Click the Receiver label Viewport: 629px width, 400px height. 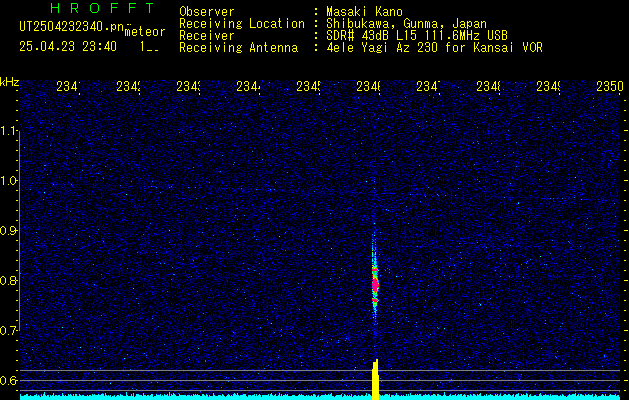pos(207,36)
